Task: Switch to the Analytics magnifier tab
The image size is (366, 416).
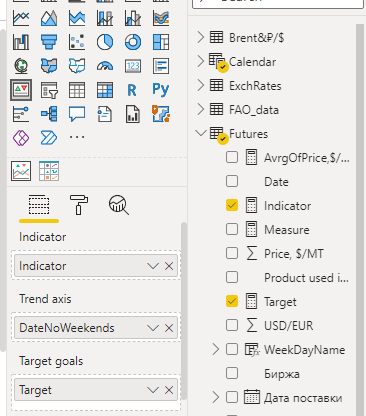Action: coord(118,205)
